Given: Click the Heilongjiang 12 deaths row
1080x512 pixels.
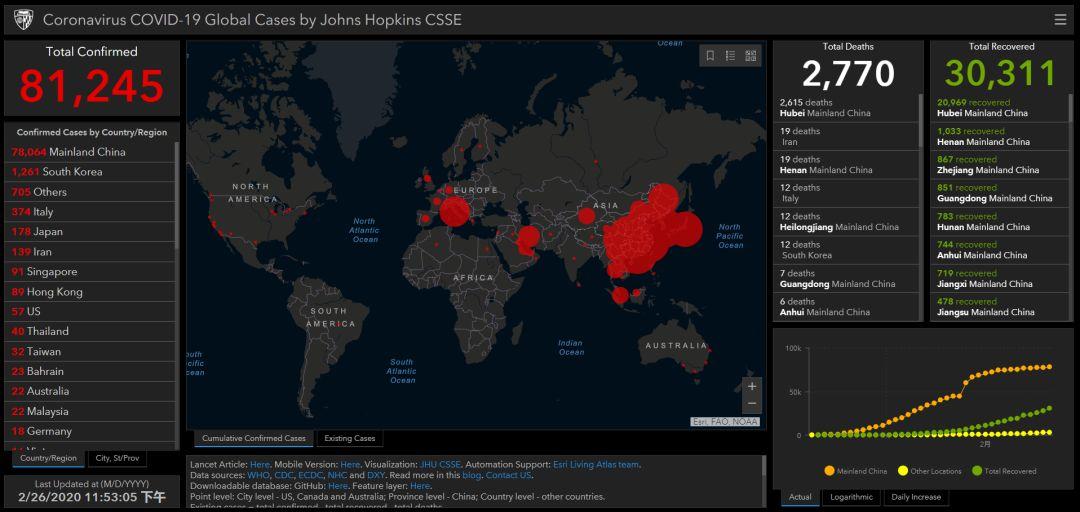Looking at the screenshot, I should coord(846,222).
